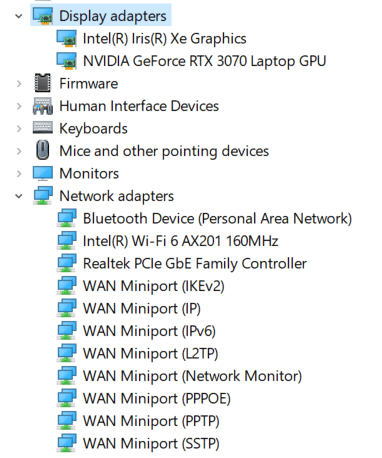Select WAN Miniport (Network Monitor) entry

[192, 376]
